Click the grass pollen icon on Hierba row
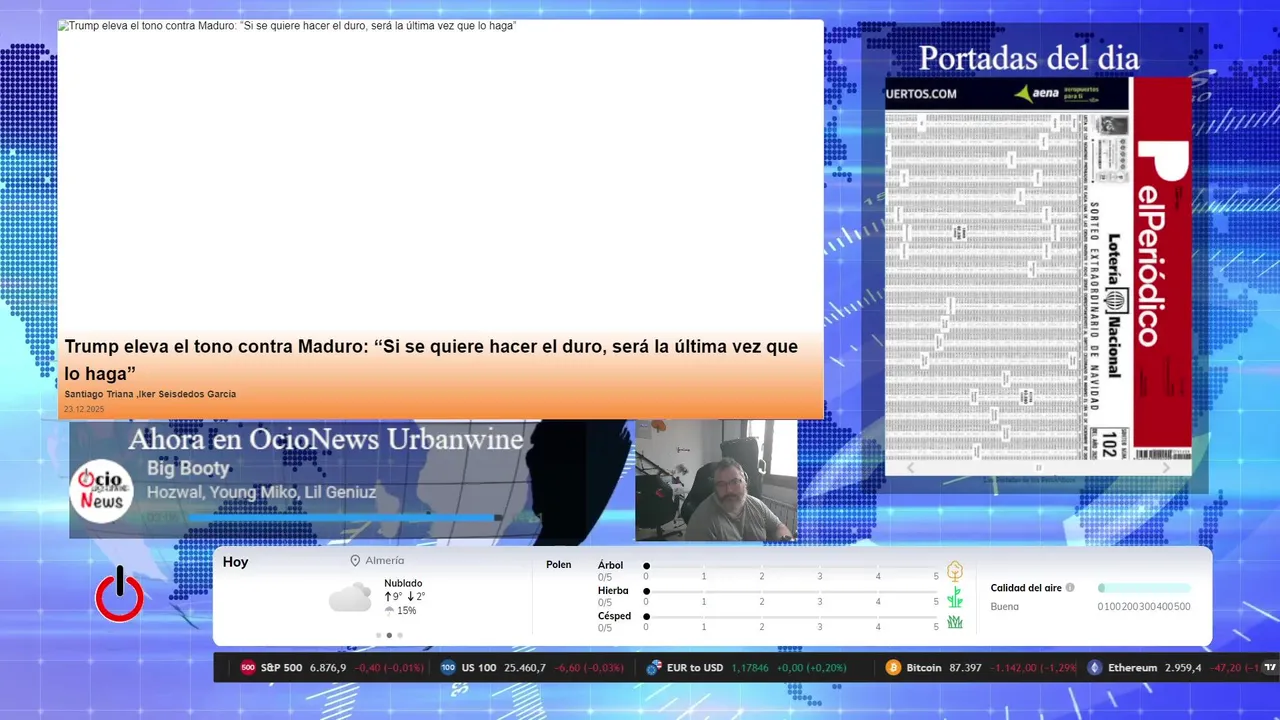 (x=955, y=597)
